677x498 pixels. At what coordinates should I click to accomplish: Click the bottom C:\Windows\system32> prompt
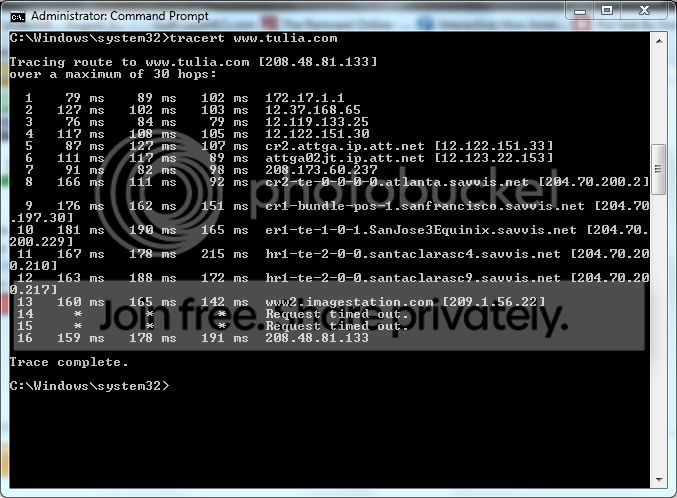tap(89, 385)
